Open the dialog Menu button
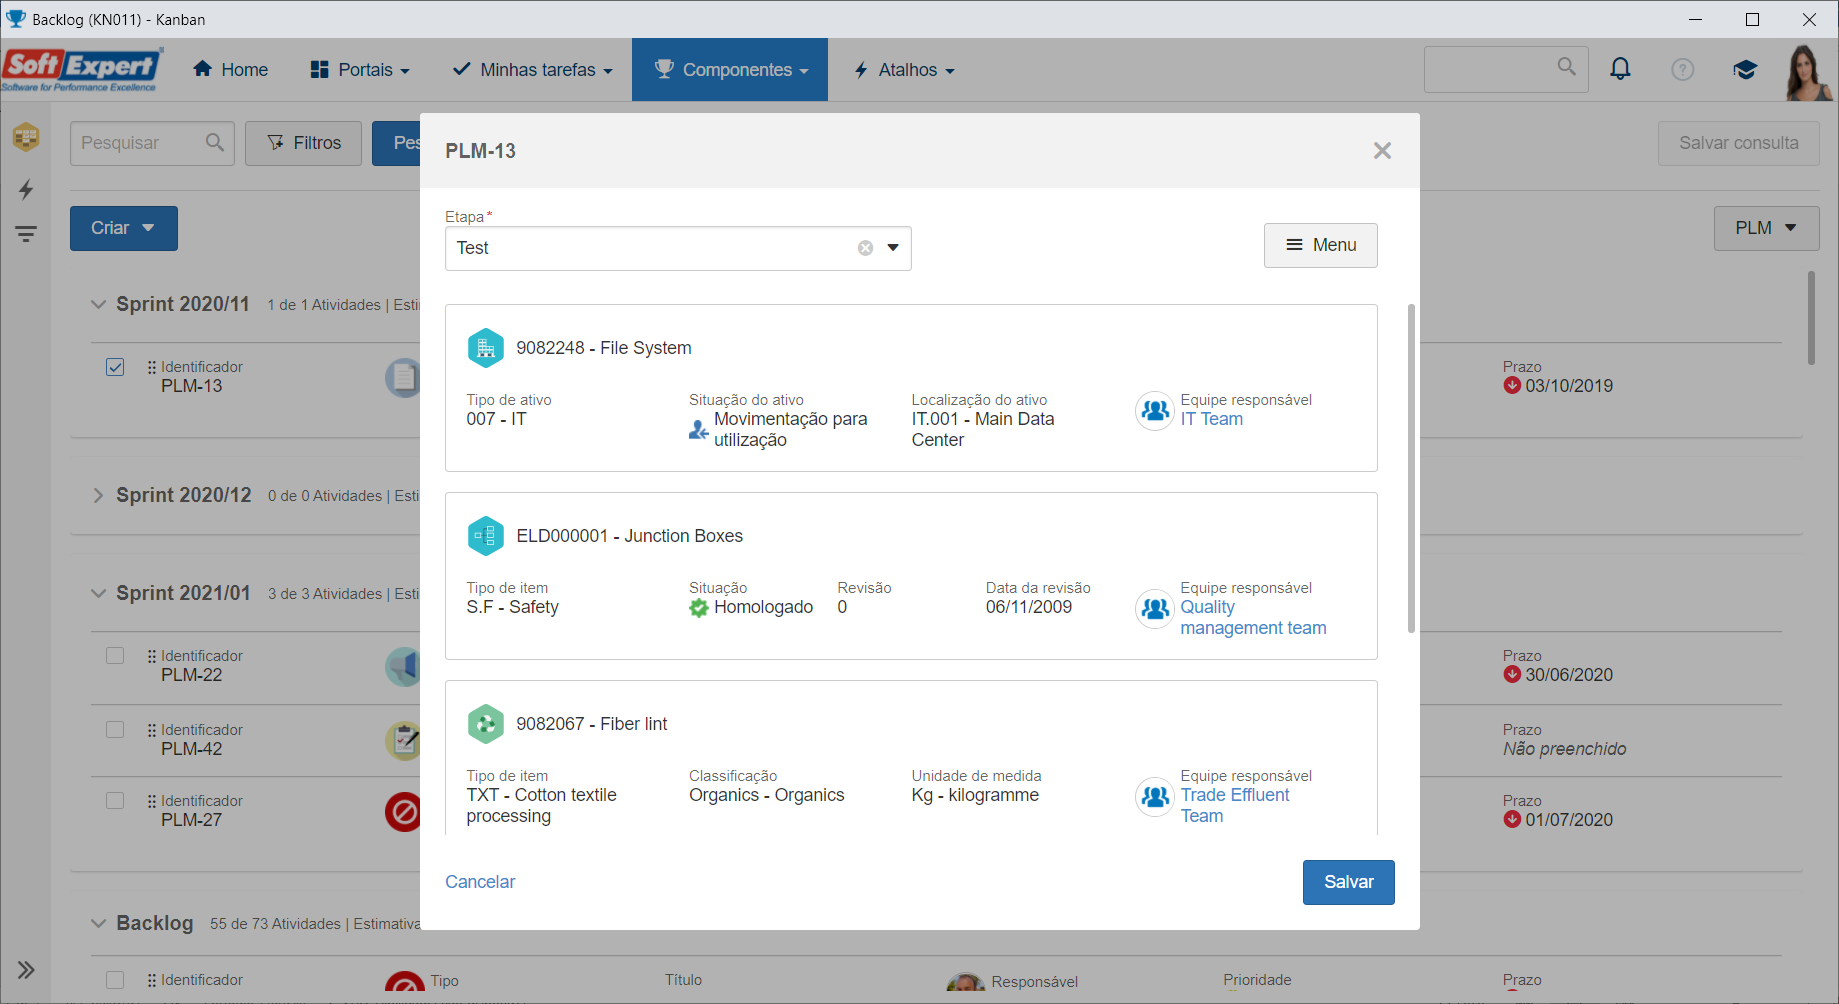1839x1004 pixels. coord(1320,245)
